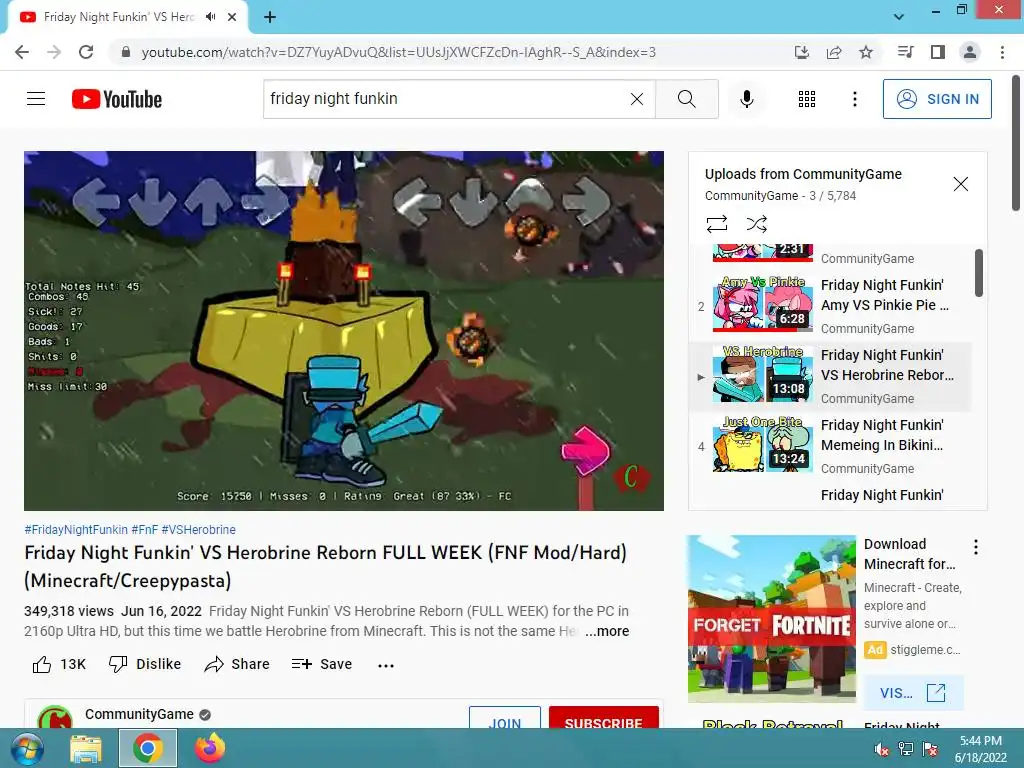Open Memeing In Bikini playlist thumbnail
The width and height of the screenshot is (1024, 768).
click(x=763, y=443)
